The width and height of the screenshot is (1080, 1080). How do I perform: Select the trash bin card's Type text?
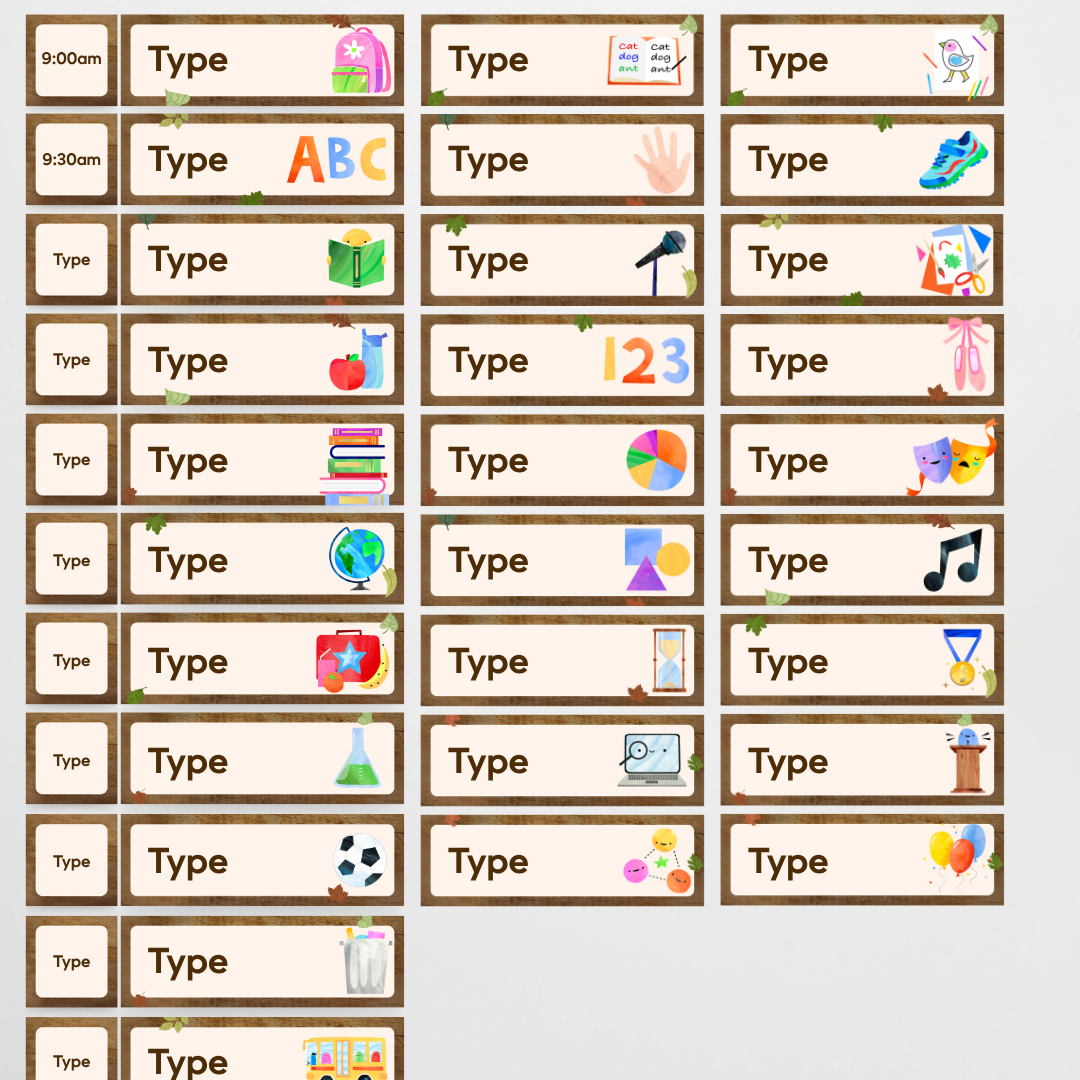tap(188, 962)
